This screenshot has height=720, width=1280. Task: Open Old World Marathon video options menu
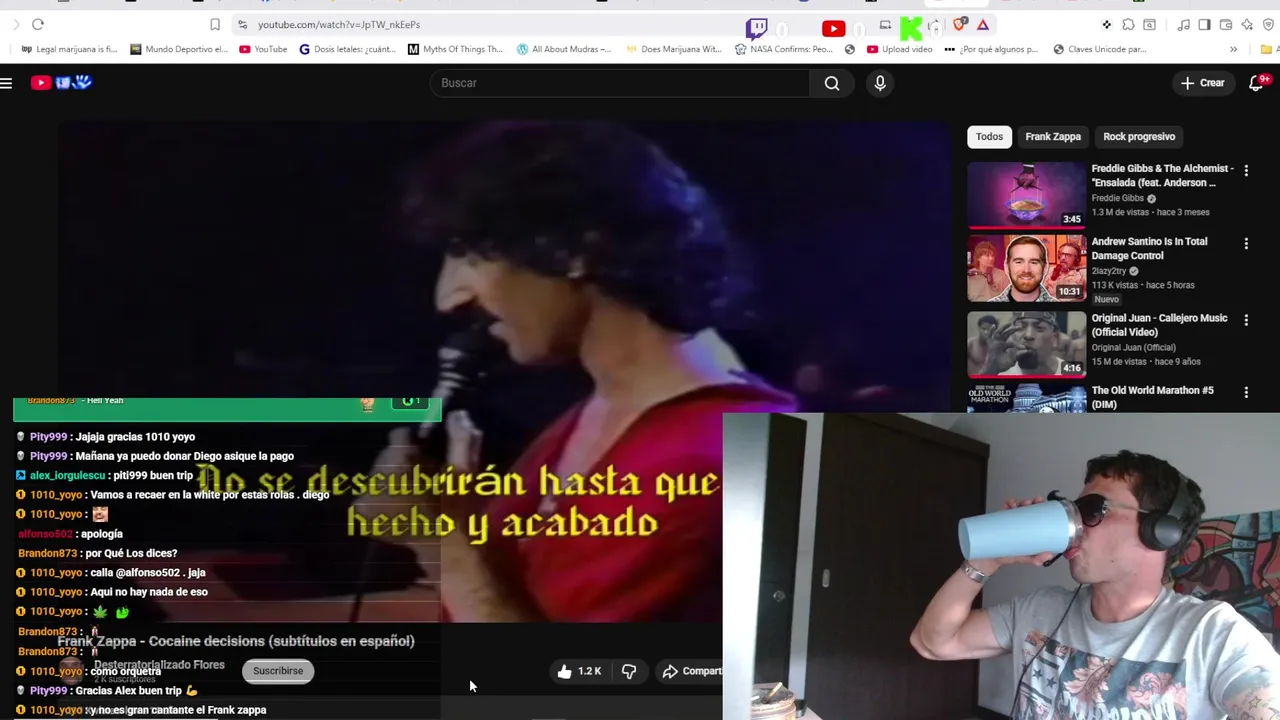[x=1246, y=393]
